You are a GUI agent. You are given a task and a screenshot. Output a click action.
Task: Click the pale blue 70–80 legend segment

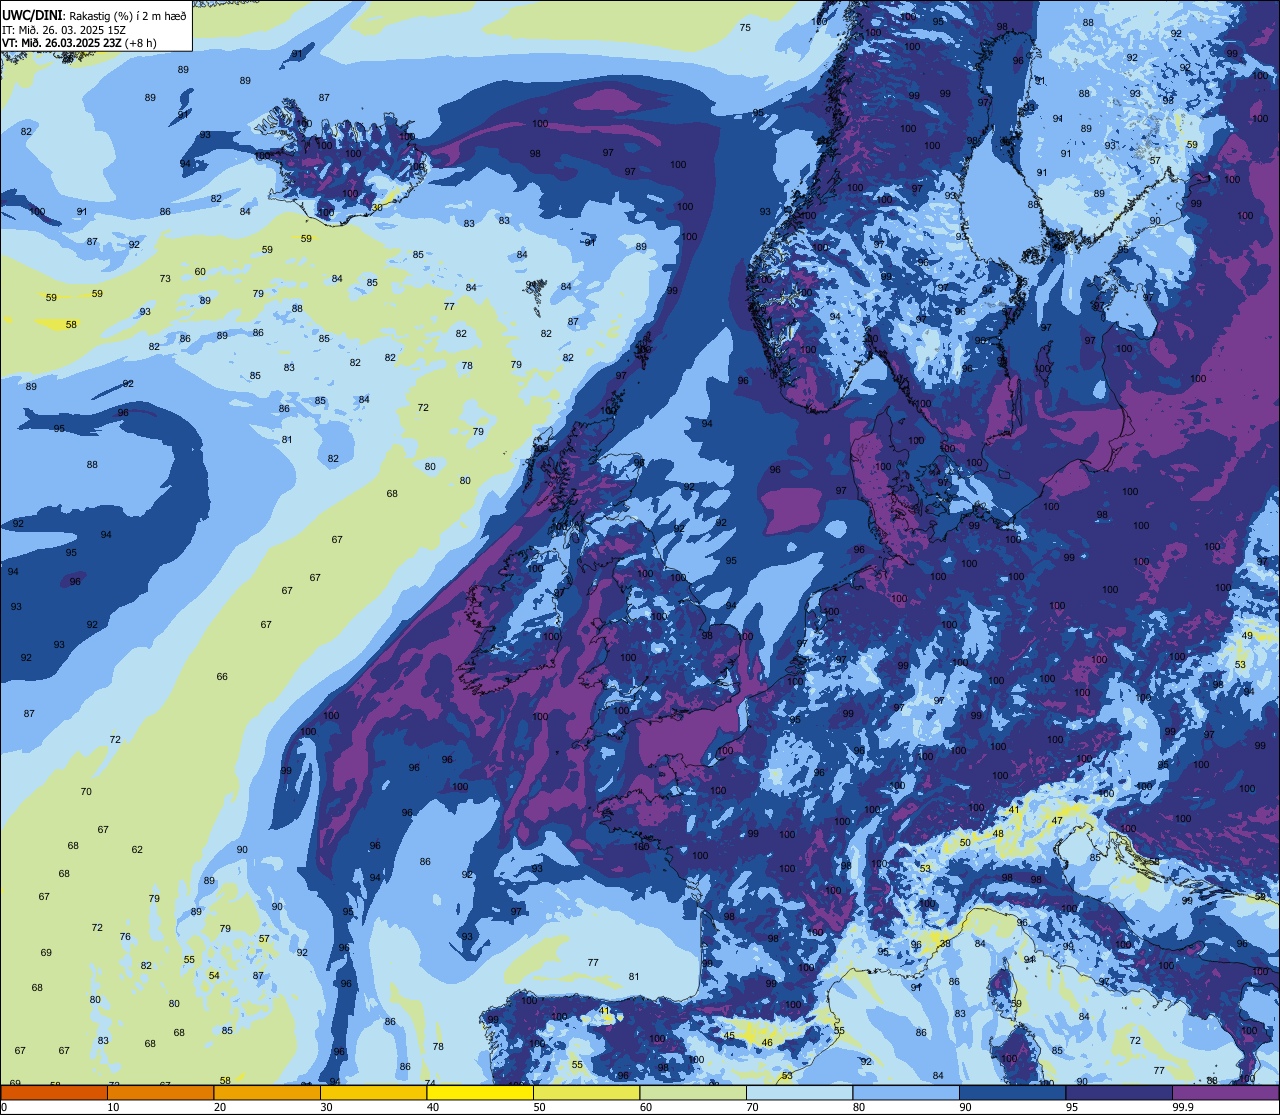(x=800, y=1093)
